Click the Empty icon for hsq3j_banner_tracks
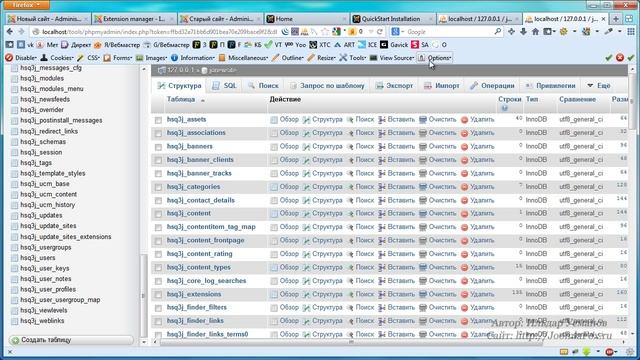The width and height of the screenshot is (640, 360). (423, 173)
